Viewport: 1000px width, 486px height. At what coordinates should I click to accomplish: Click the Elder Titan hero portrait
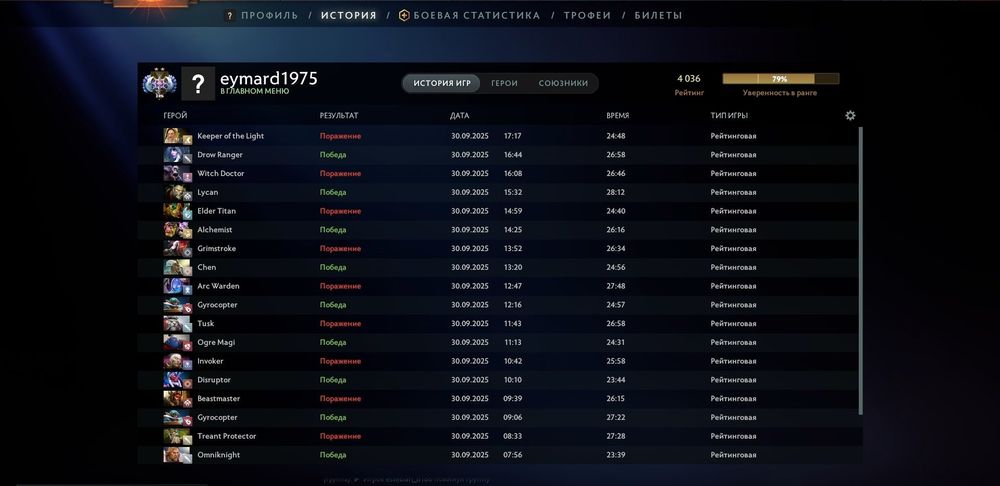coord(177,210)
